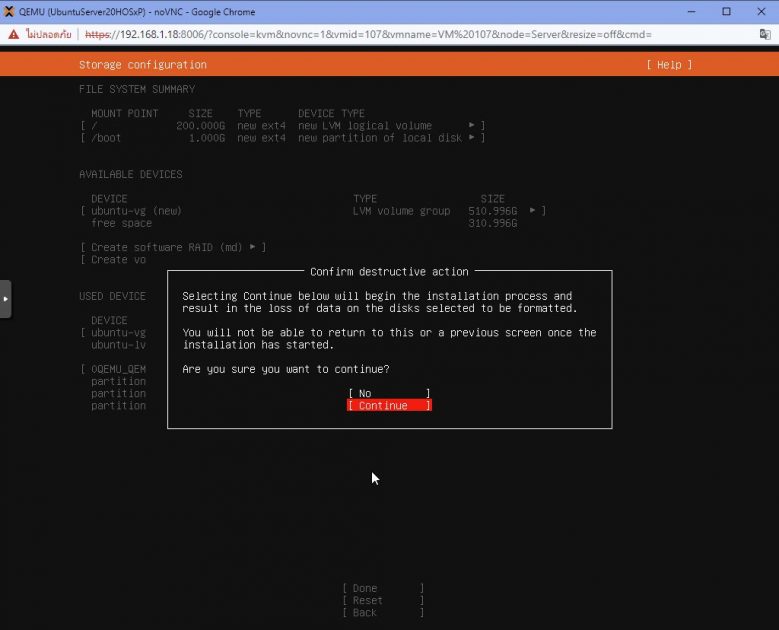Open the /boot mount point row
The height and width of the screenshot is (630, 779).
pyautogui.click(x=283, y=138)
